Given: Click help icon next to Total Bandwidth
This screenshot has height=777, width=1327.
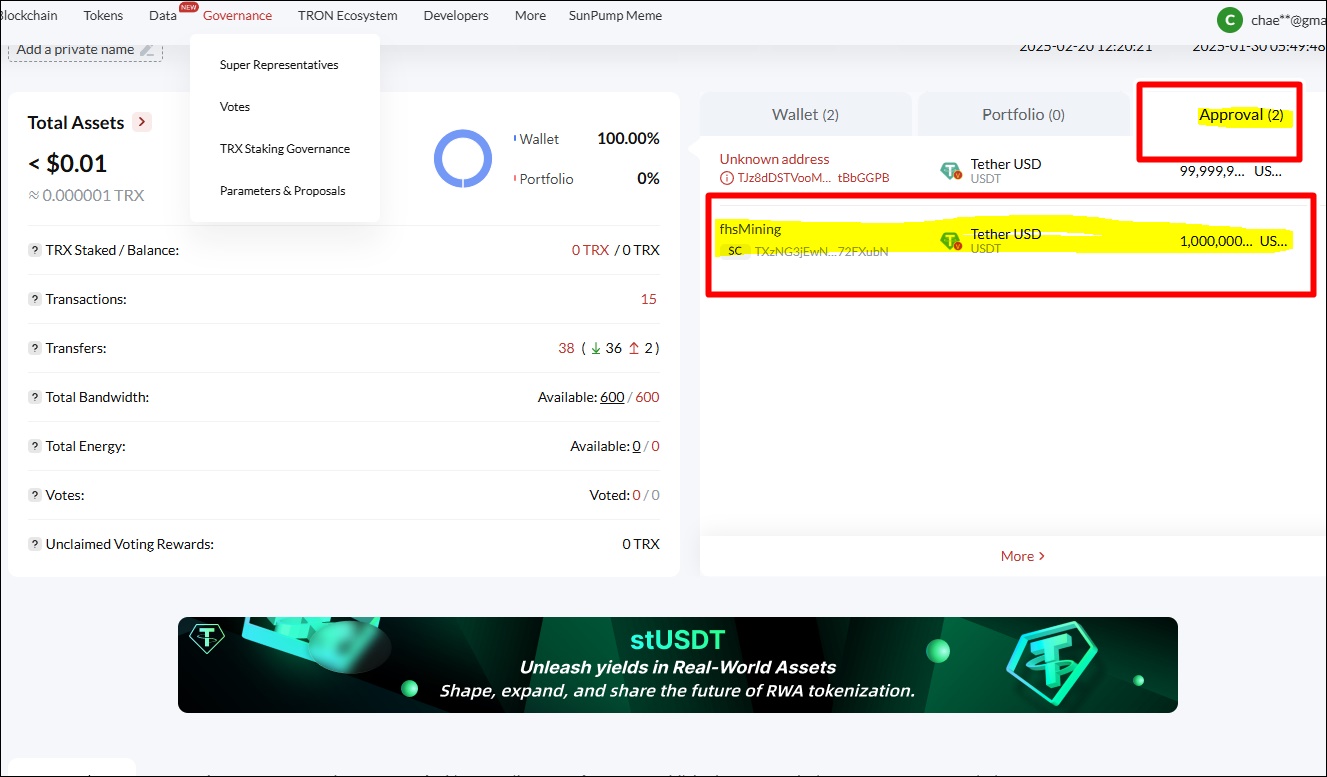Looking at the screenshot, I should coord(35,397).
